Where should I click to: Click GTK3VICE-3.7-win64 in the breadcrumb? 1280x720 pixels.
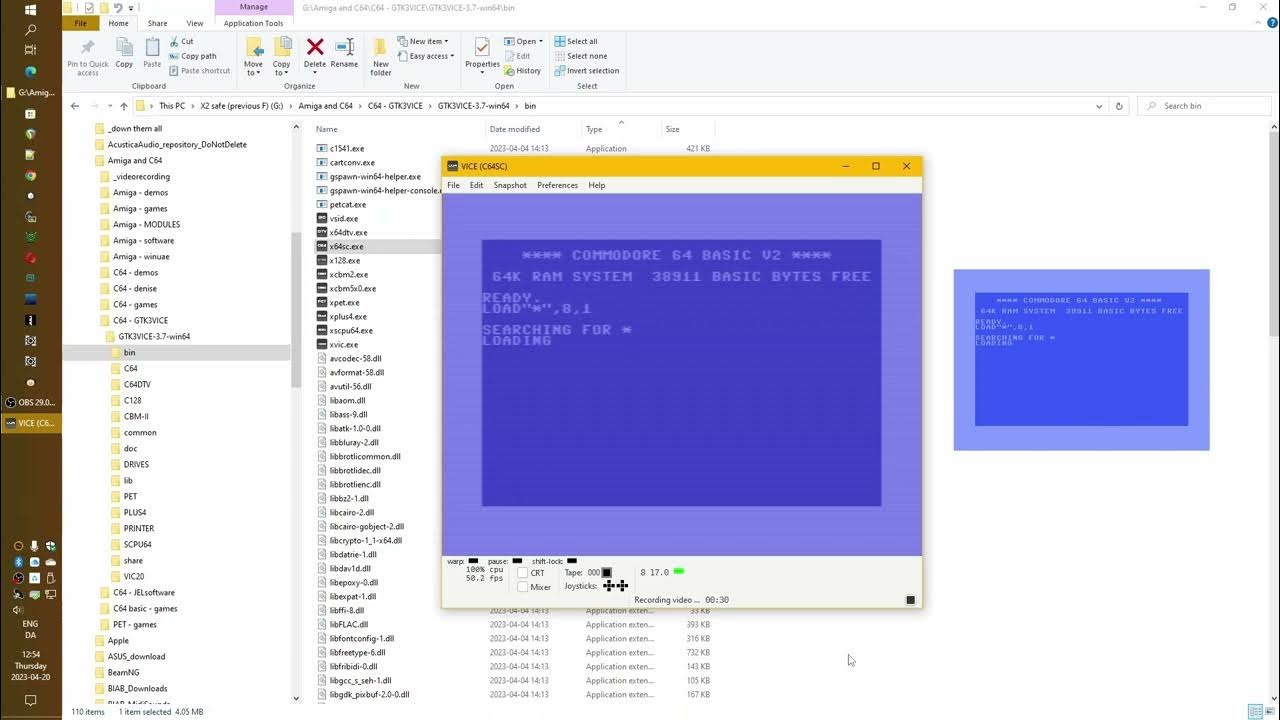(473, 106)
